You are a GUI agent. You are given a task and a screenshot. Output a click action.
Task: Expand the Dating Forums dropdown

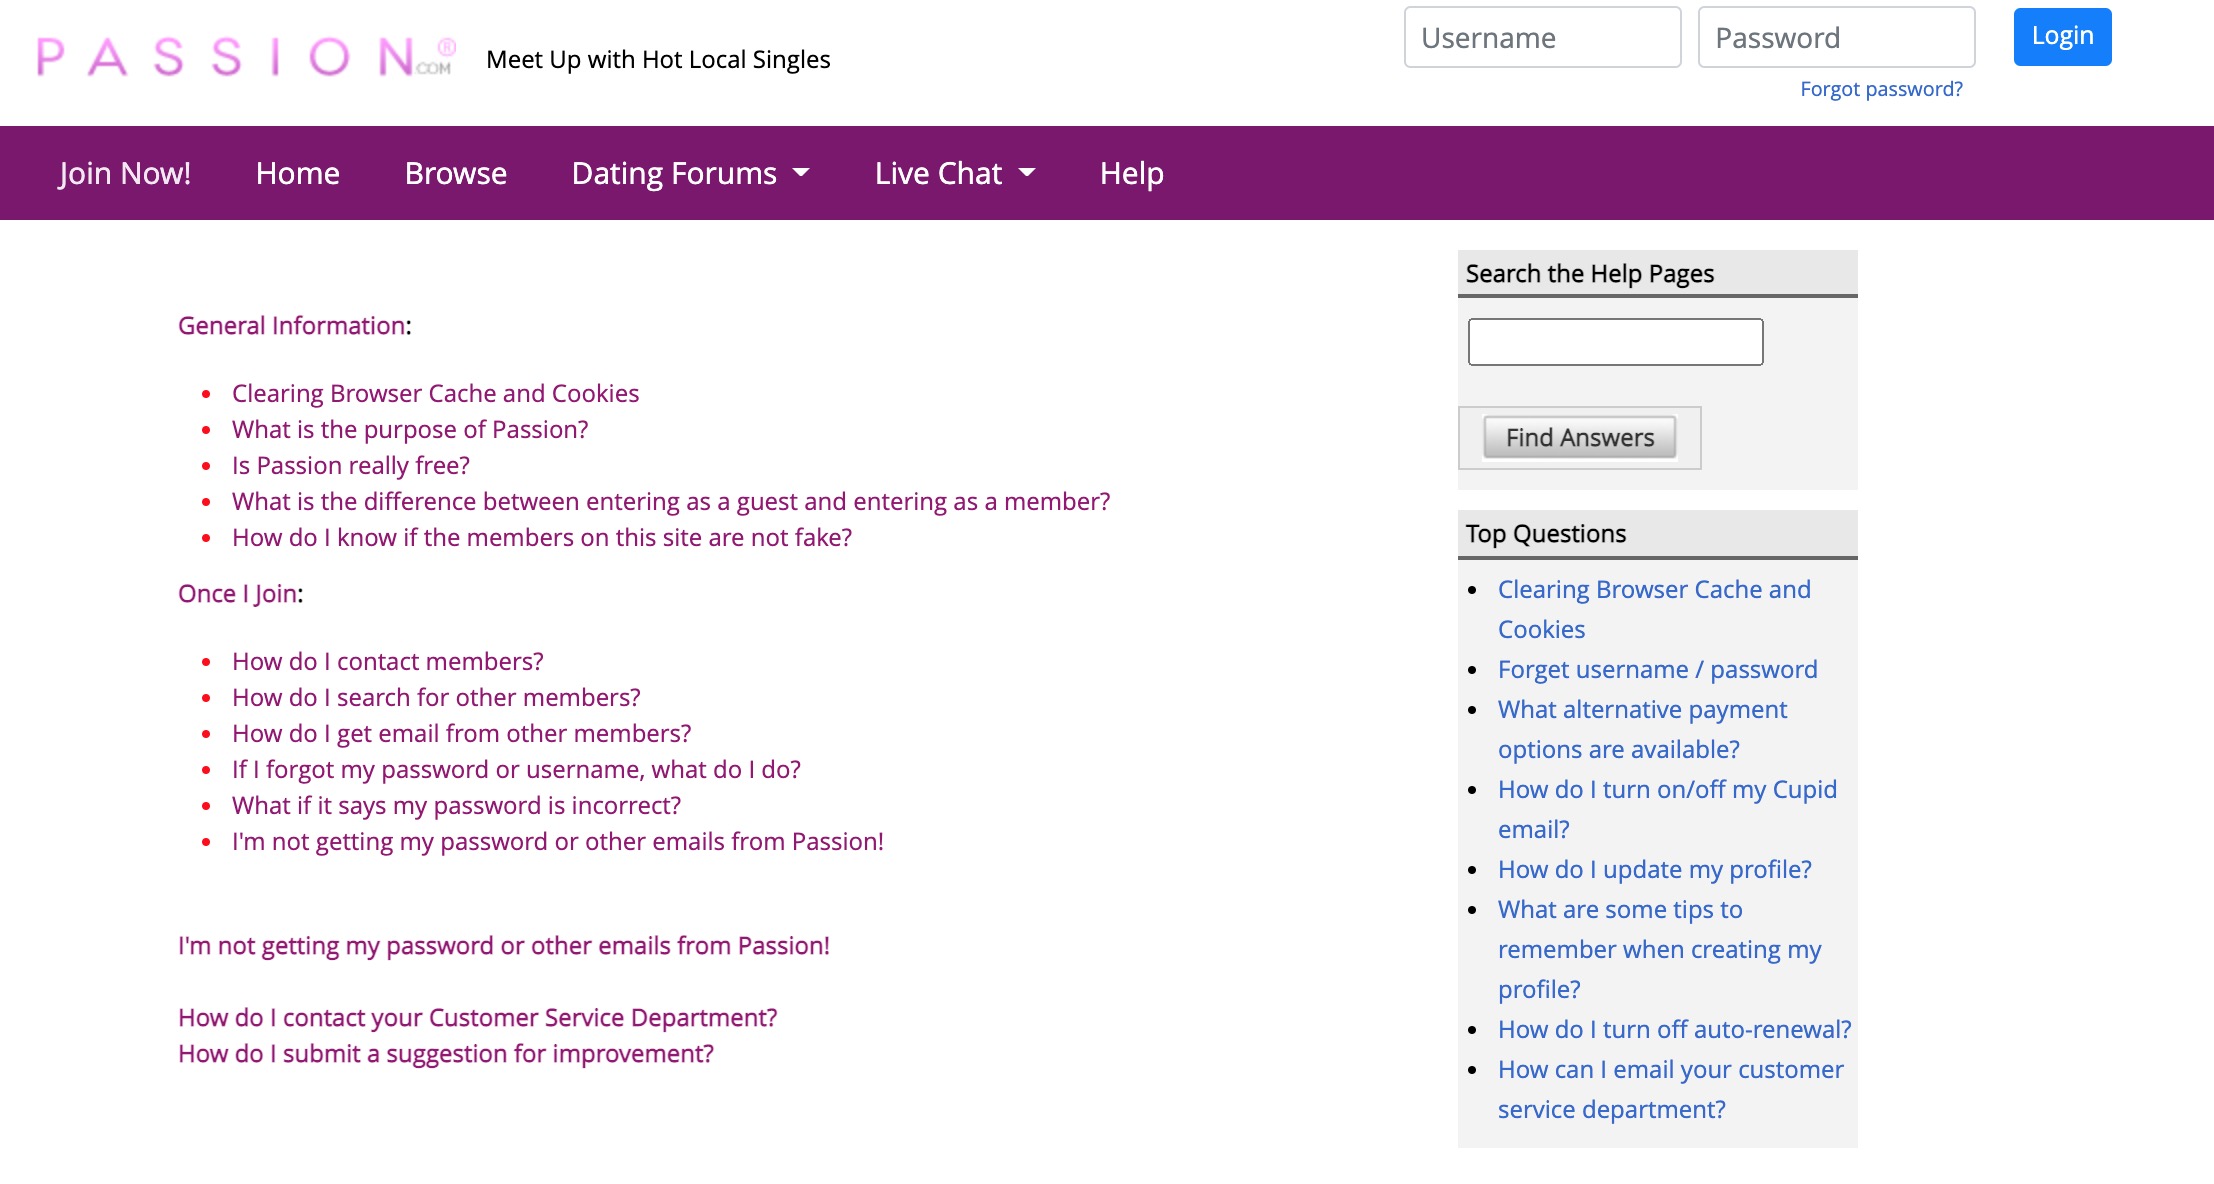tap(690, 173)
